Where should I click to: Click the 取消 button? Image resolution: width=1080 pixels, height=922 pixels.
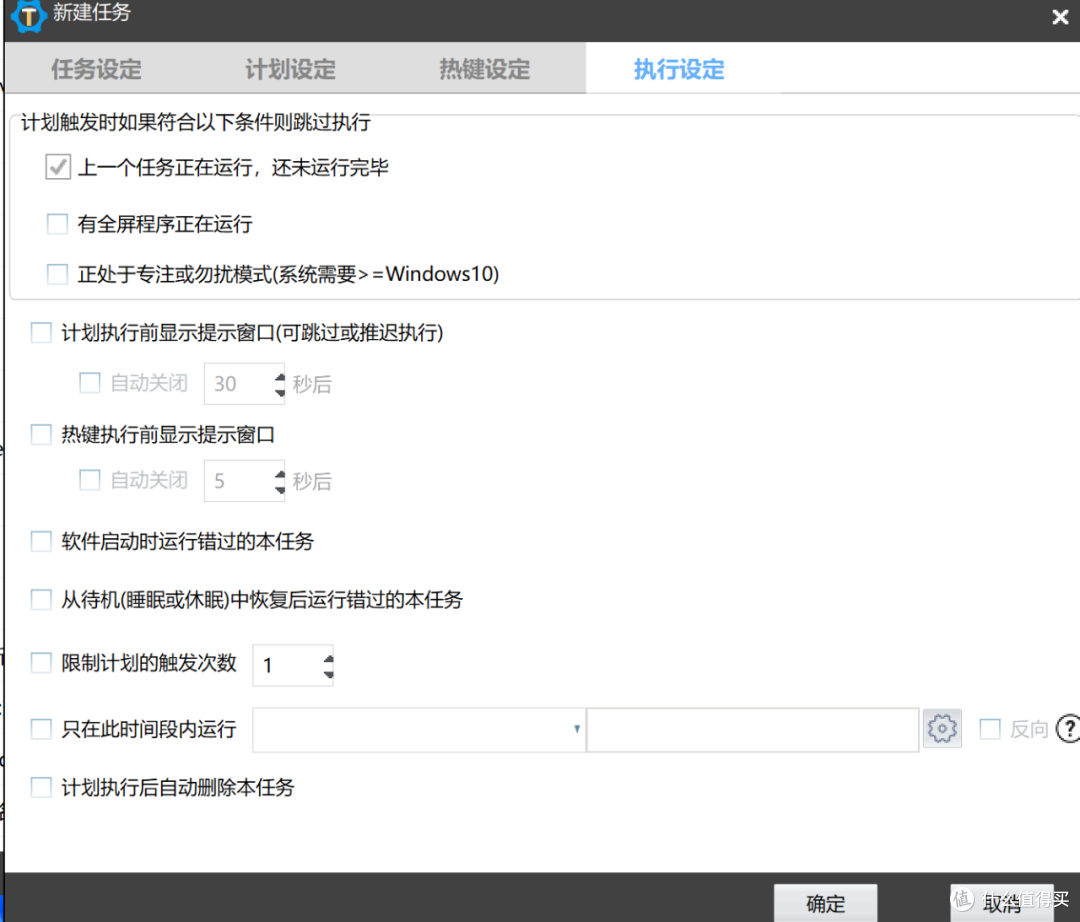[1001, 903]
